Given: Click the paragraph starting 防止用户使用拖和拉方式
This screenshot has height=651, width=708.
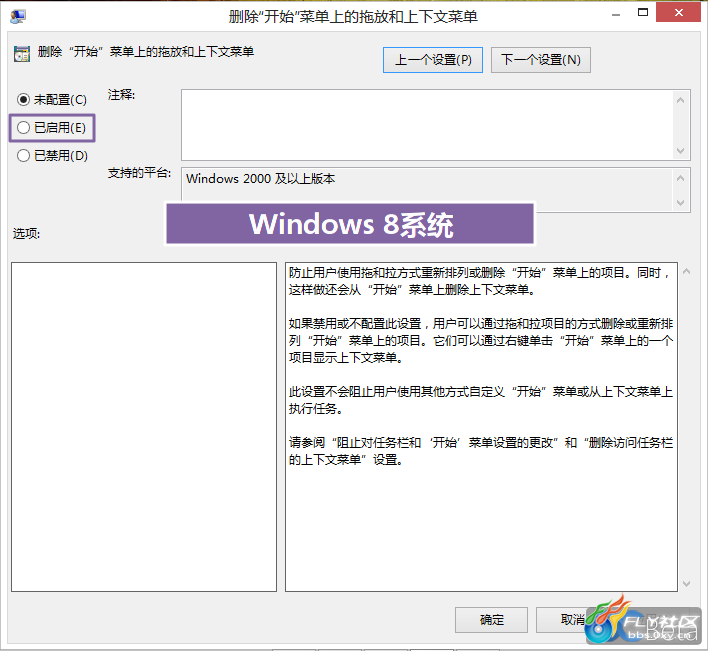Looking at the screenshot, I should pos(480,281).
